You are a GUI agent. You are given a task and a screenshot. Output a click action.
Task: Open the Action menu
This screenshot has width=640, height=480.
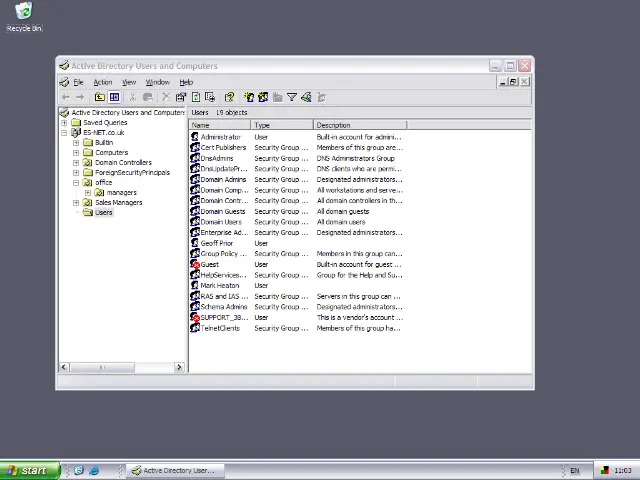pyautogui.click(x=103, y=82)
